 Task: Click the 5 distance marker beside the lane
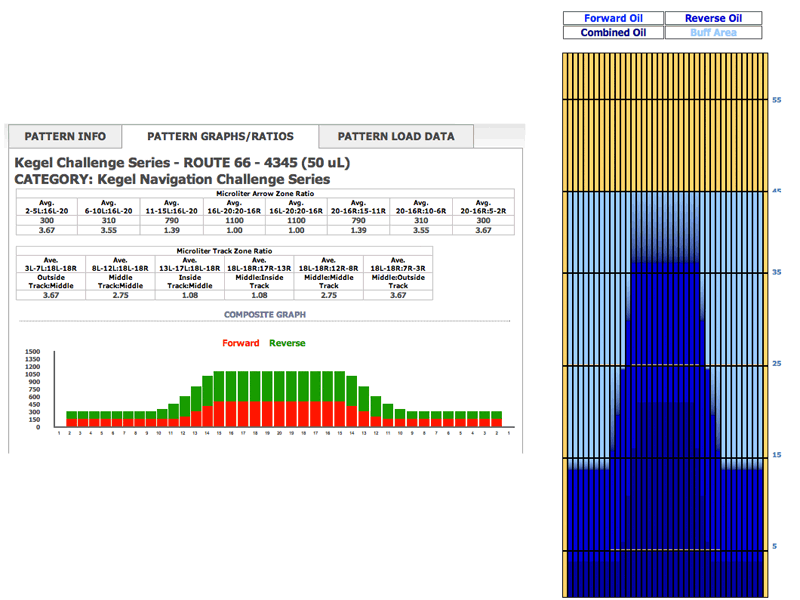774,546
